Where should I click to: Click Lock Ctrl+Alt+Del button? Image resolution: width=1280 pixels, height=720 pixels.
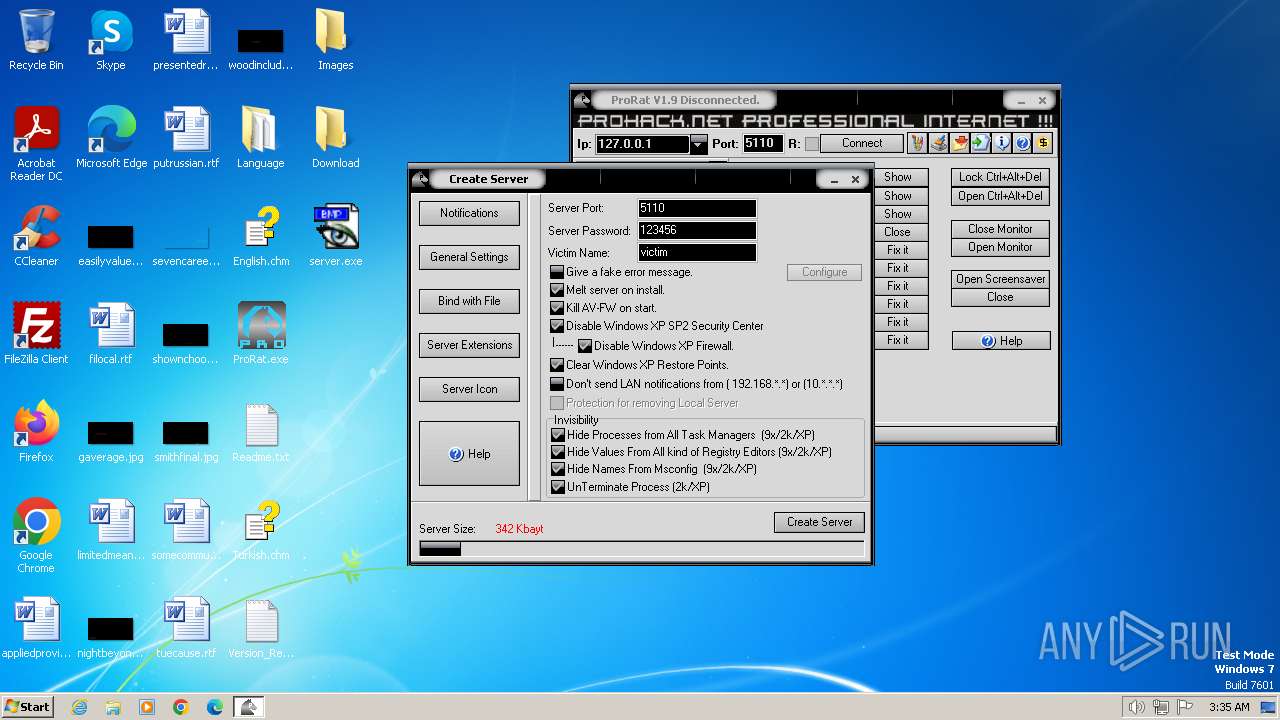pyautogui.click(x=1000, y=177)
